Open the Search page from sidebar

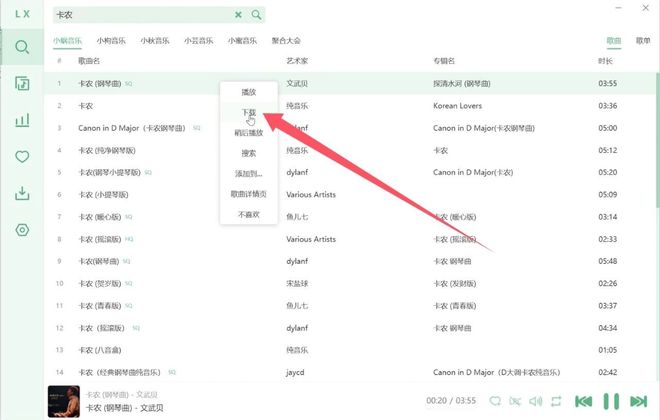(x=22, y=47)
